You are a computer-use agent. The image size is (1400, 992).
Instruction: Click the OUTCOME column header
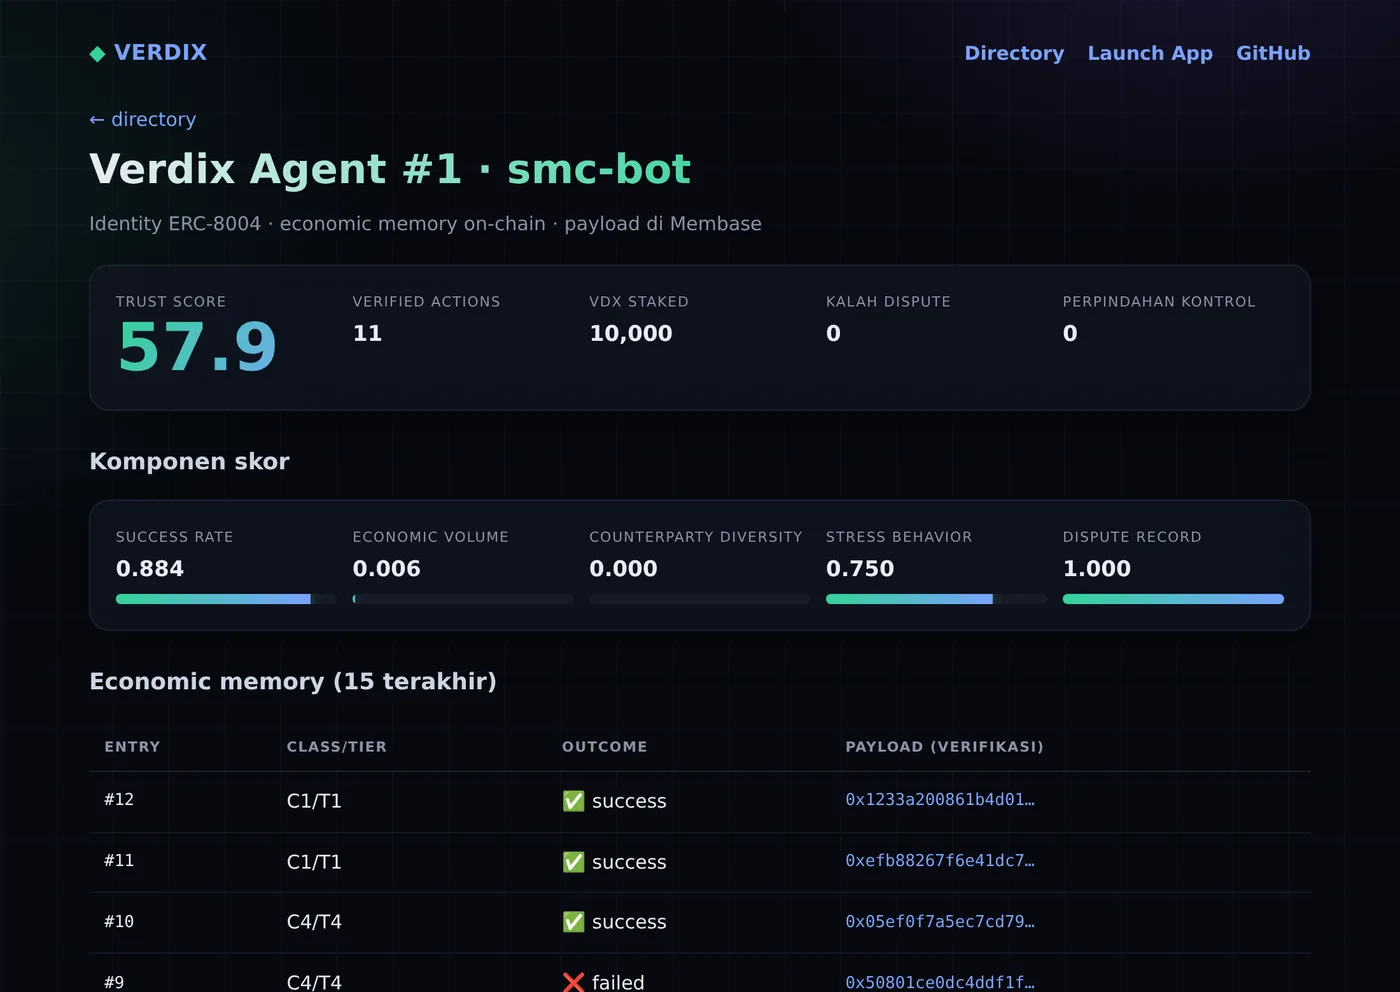tap(605, 747)
